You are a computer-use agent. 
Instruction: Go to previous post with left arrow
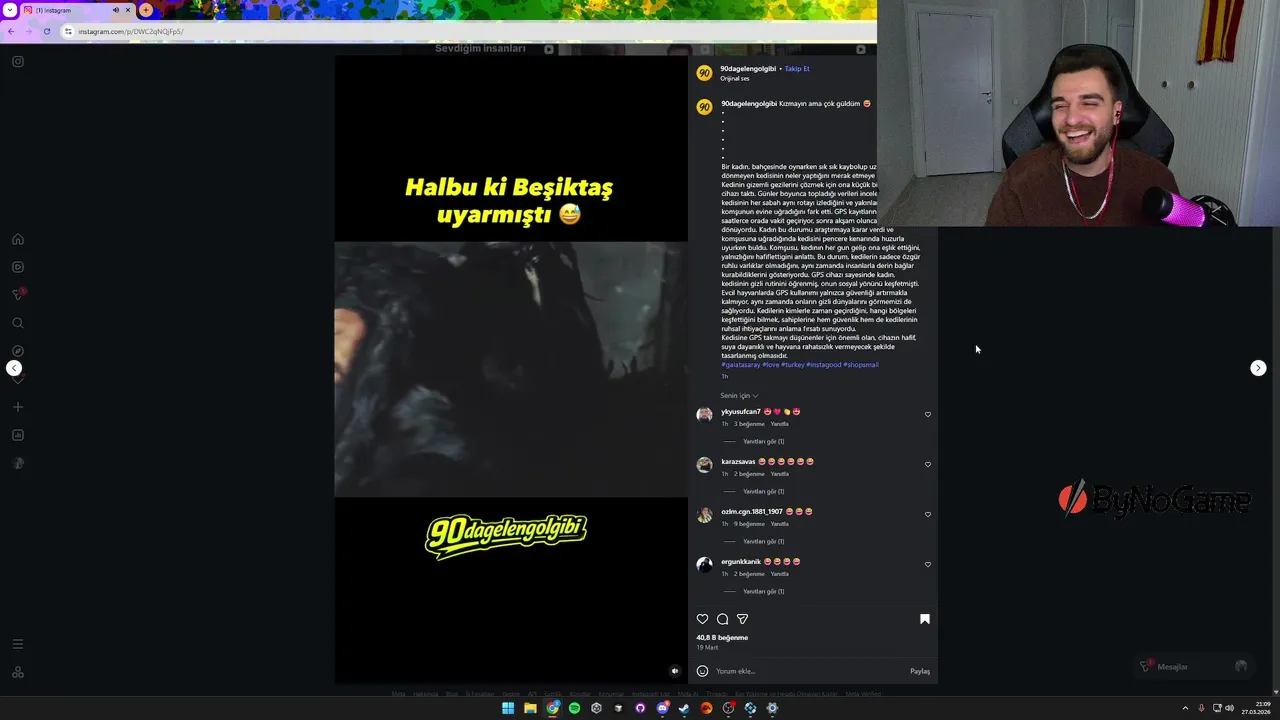14,368
